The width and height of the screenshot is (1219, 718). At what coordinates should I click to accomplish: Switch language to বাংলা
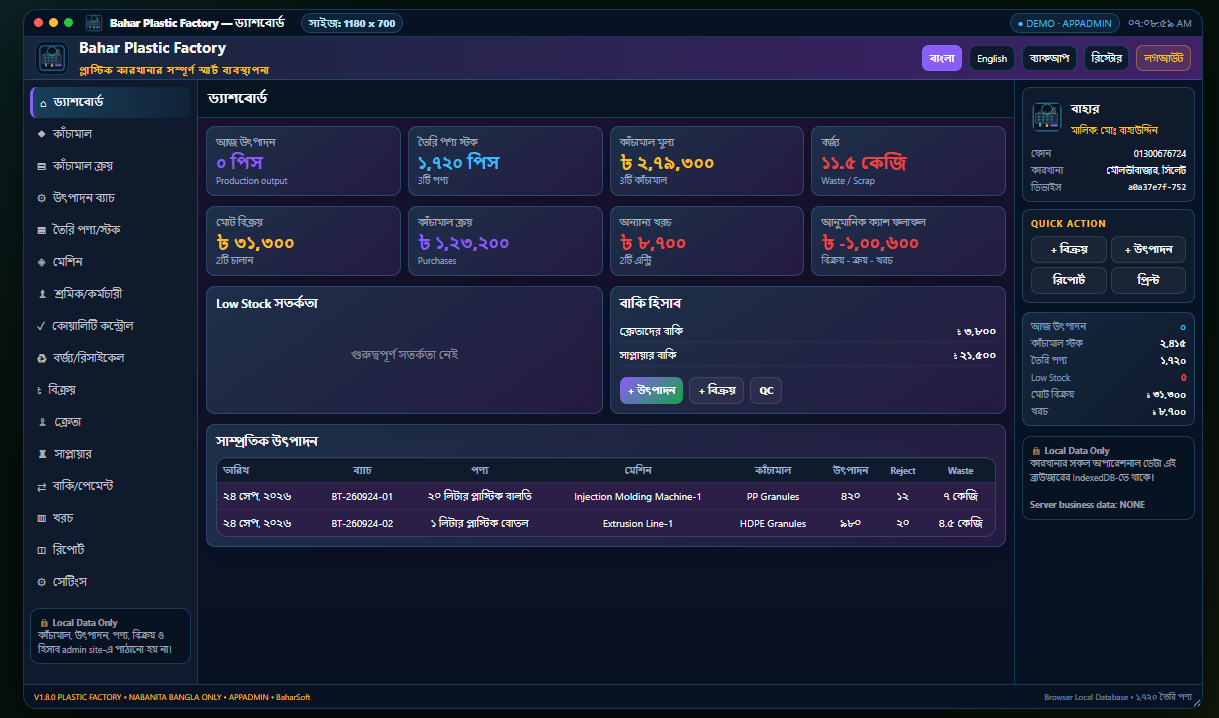[942, 58]
